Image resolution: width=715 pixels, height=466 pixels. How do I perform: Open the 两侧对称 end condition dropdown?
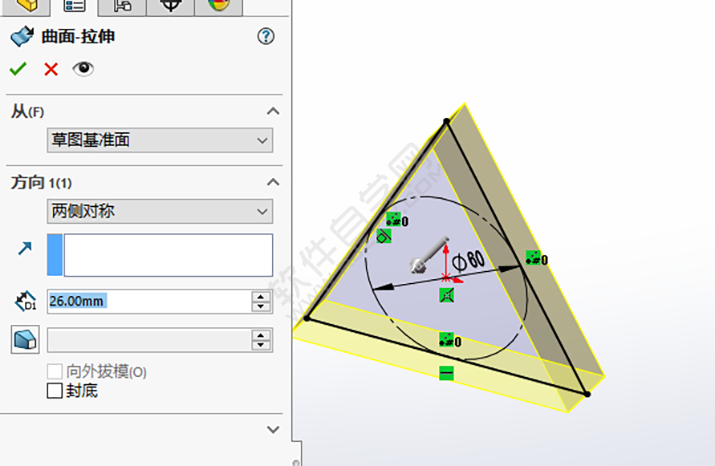click(x=160, y=211)
